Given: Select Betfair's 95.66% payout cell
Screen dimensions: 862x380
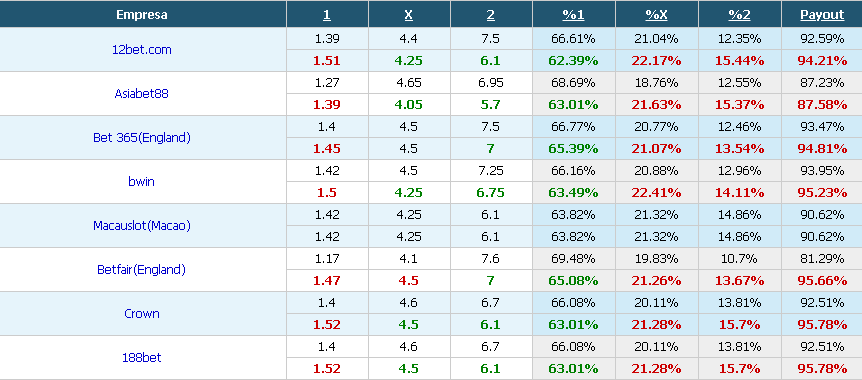Looking at the screenshot, I should point(822,280).
